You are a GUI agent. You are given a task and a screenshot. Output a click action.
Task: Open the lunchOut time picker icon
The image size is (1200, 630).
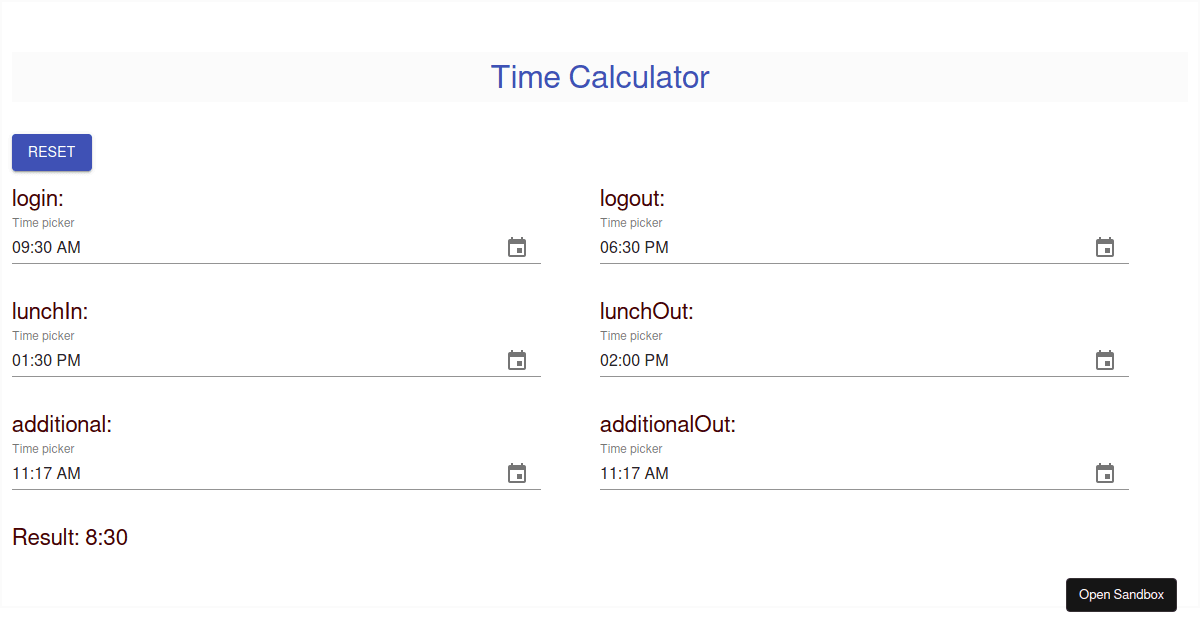[x=1105, y=360]
